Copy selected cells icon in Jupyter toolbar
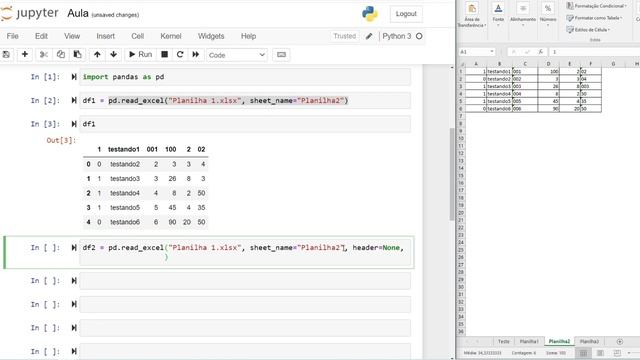This screenshot has height=360, width=640. 60,54
